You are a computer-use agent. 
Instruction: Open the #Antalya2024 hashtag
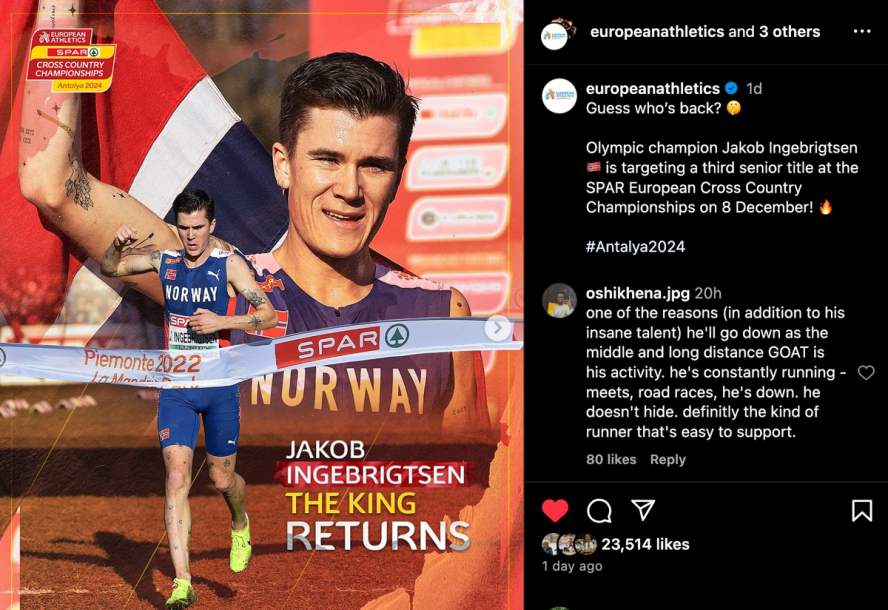point(635,246)
